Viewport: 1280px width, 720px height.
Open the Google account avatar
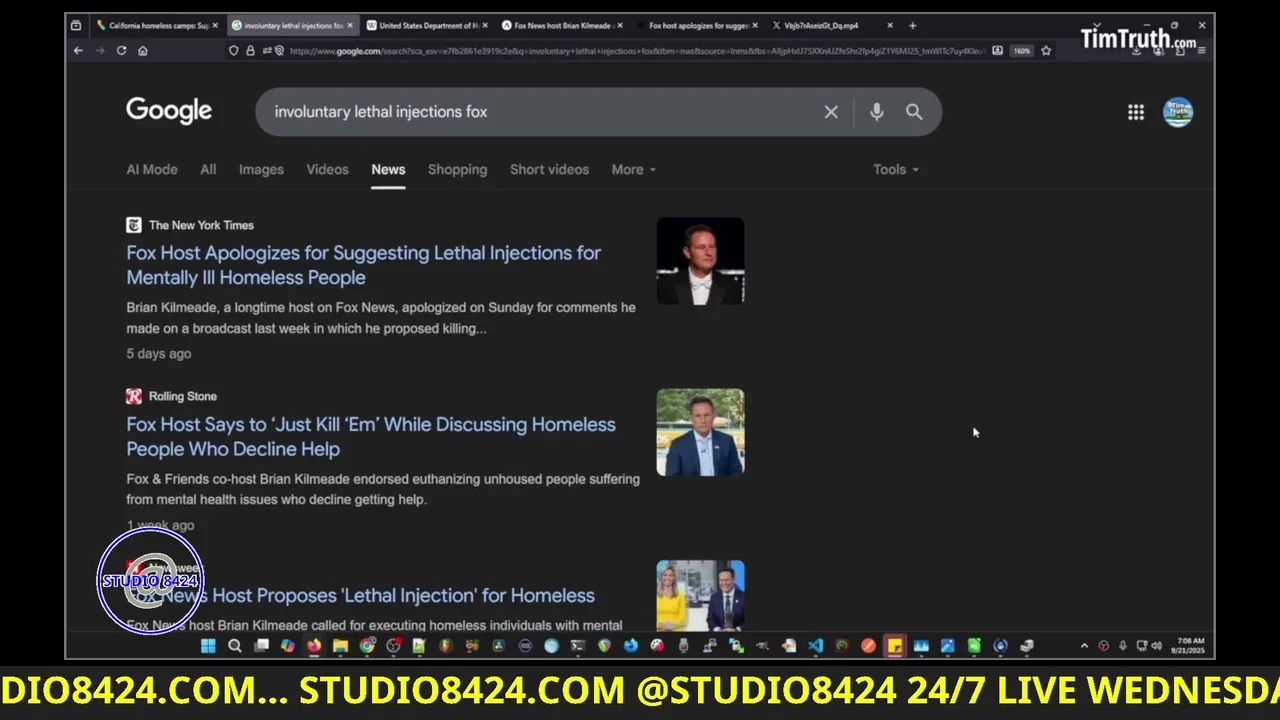[x=1178, y=112]
